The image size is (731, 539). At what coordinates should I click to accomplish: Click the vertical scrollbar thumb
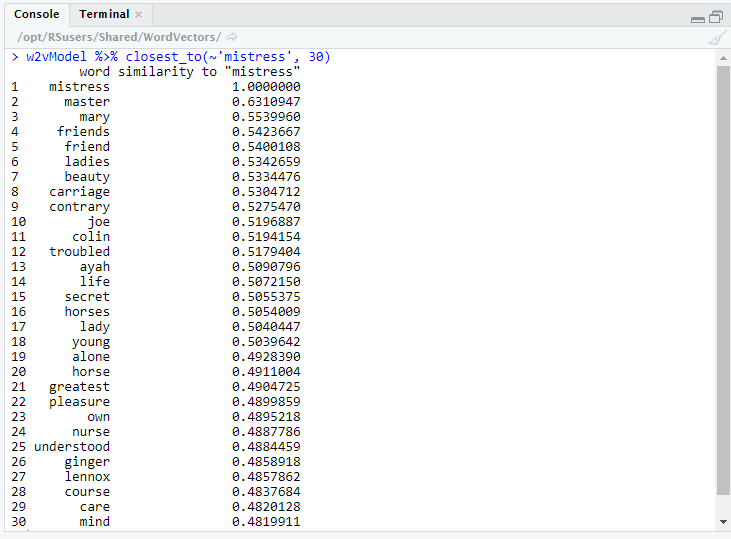(723, 280)
